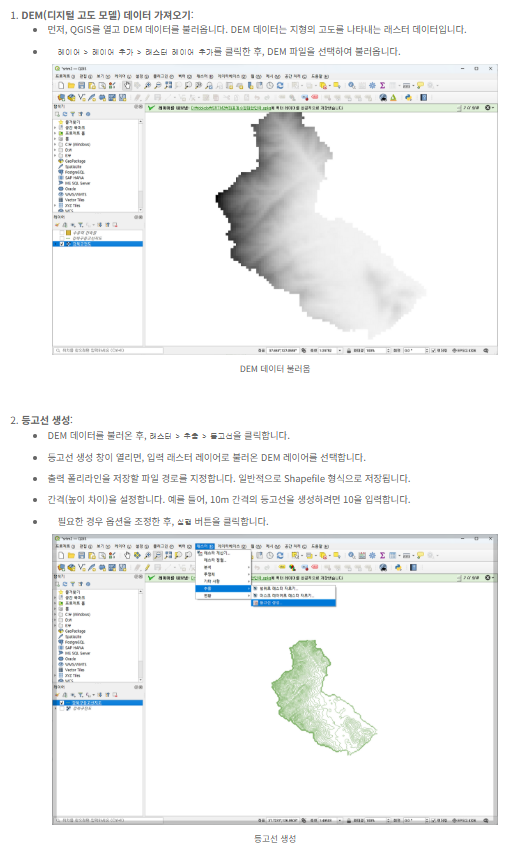This screenshot has height=844, width=514.
Task: Choose 마스크 레이어로 래스터 자르기 in contour screenshot
Action: point(293,595)
